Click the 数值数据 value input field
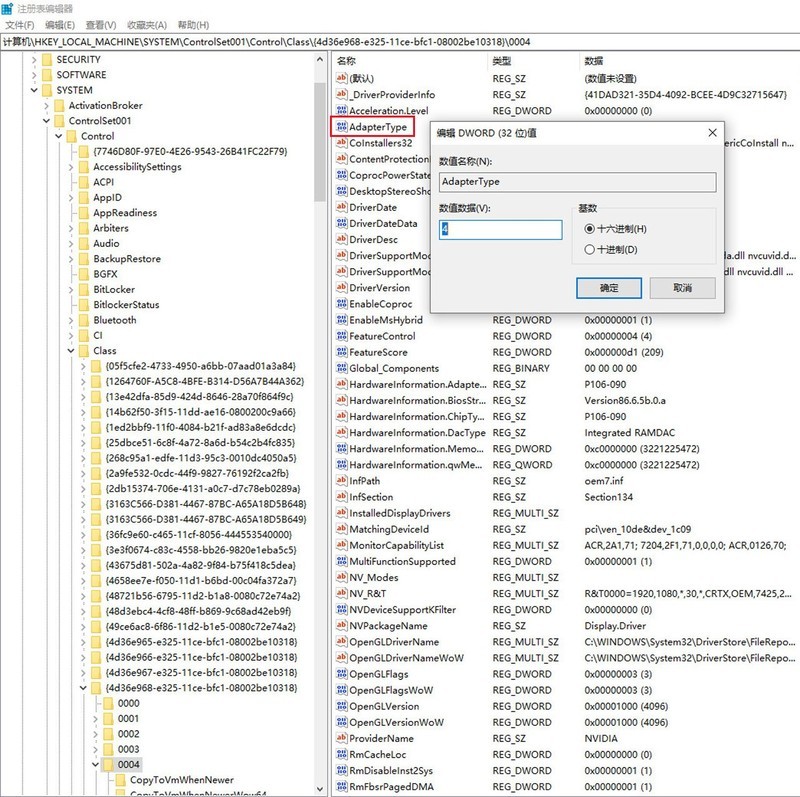The image size is (800, 797). (x=501, y=230)
